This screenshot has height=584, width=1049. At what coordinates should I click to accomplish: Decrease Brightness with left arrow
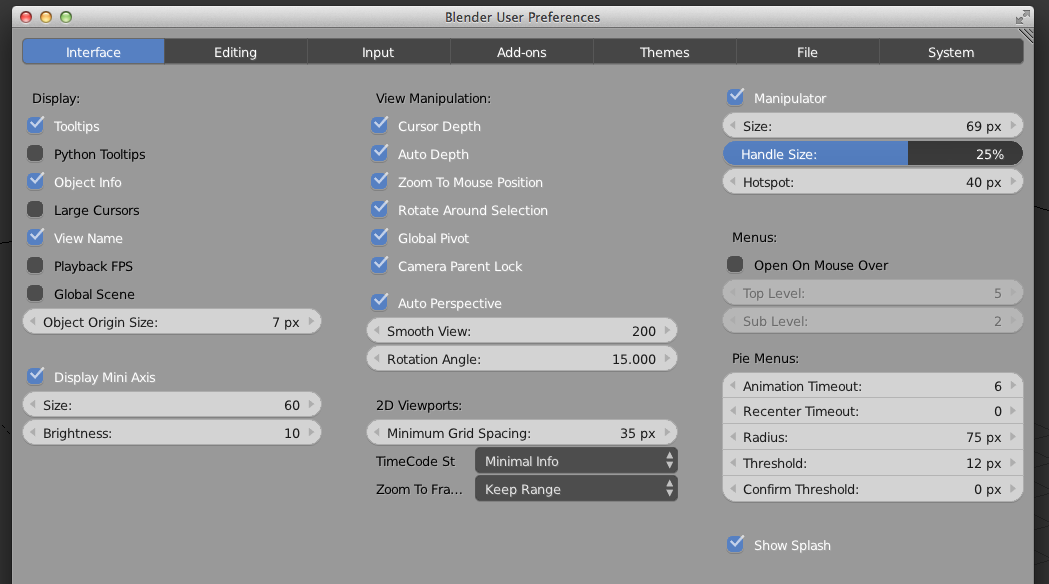click(x=32, y=433)
